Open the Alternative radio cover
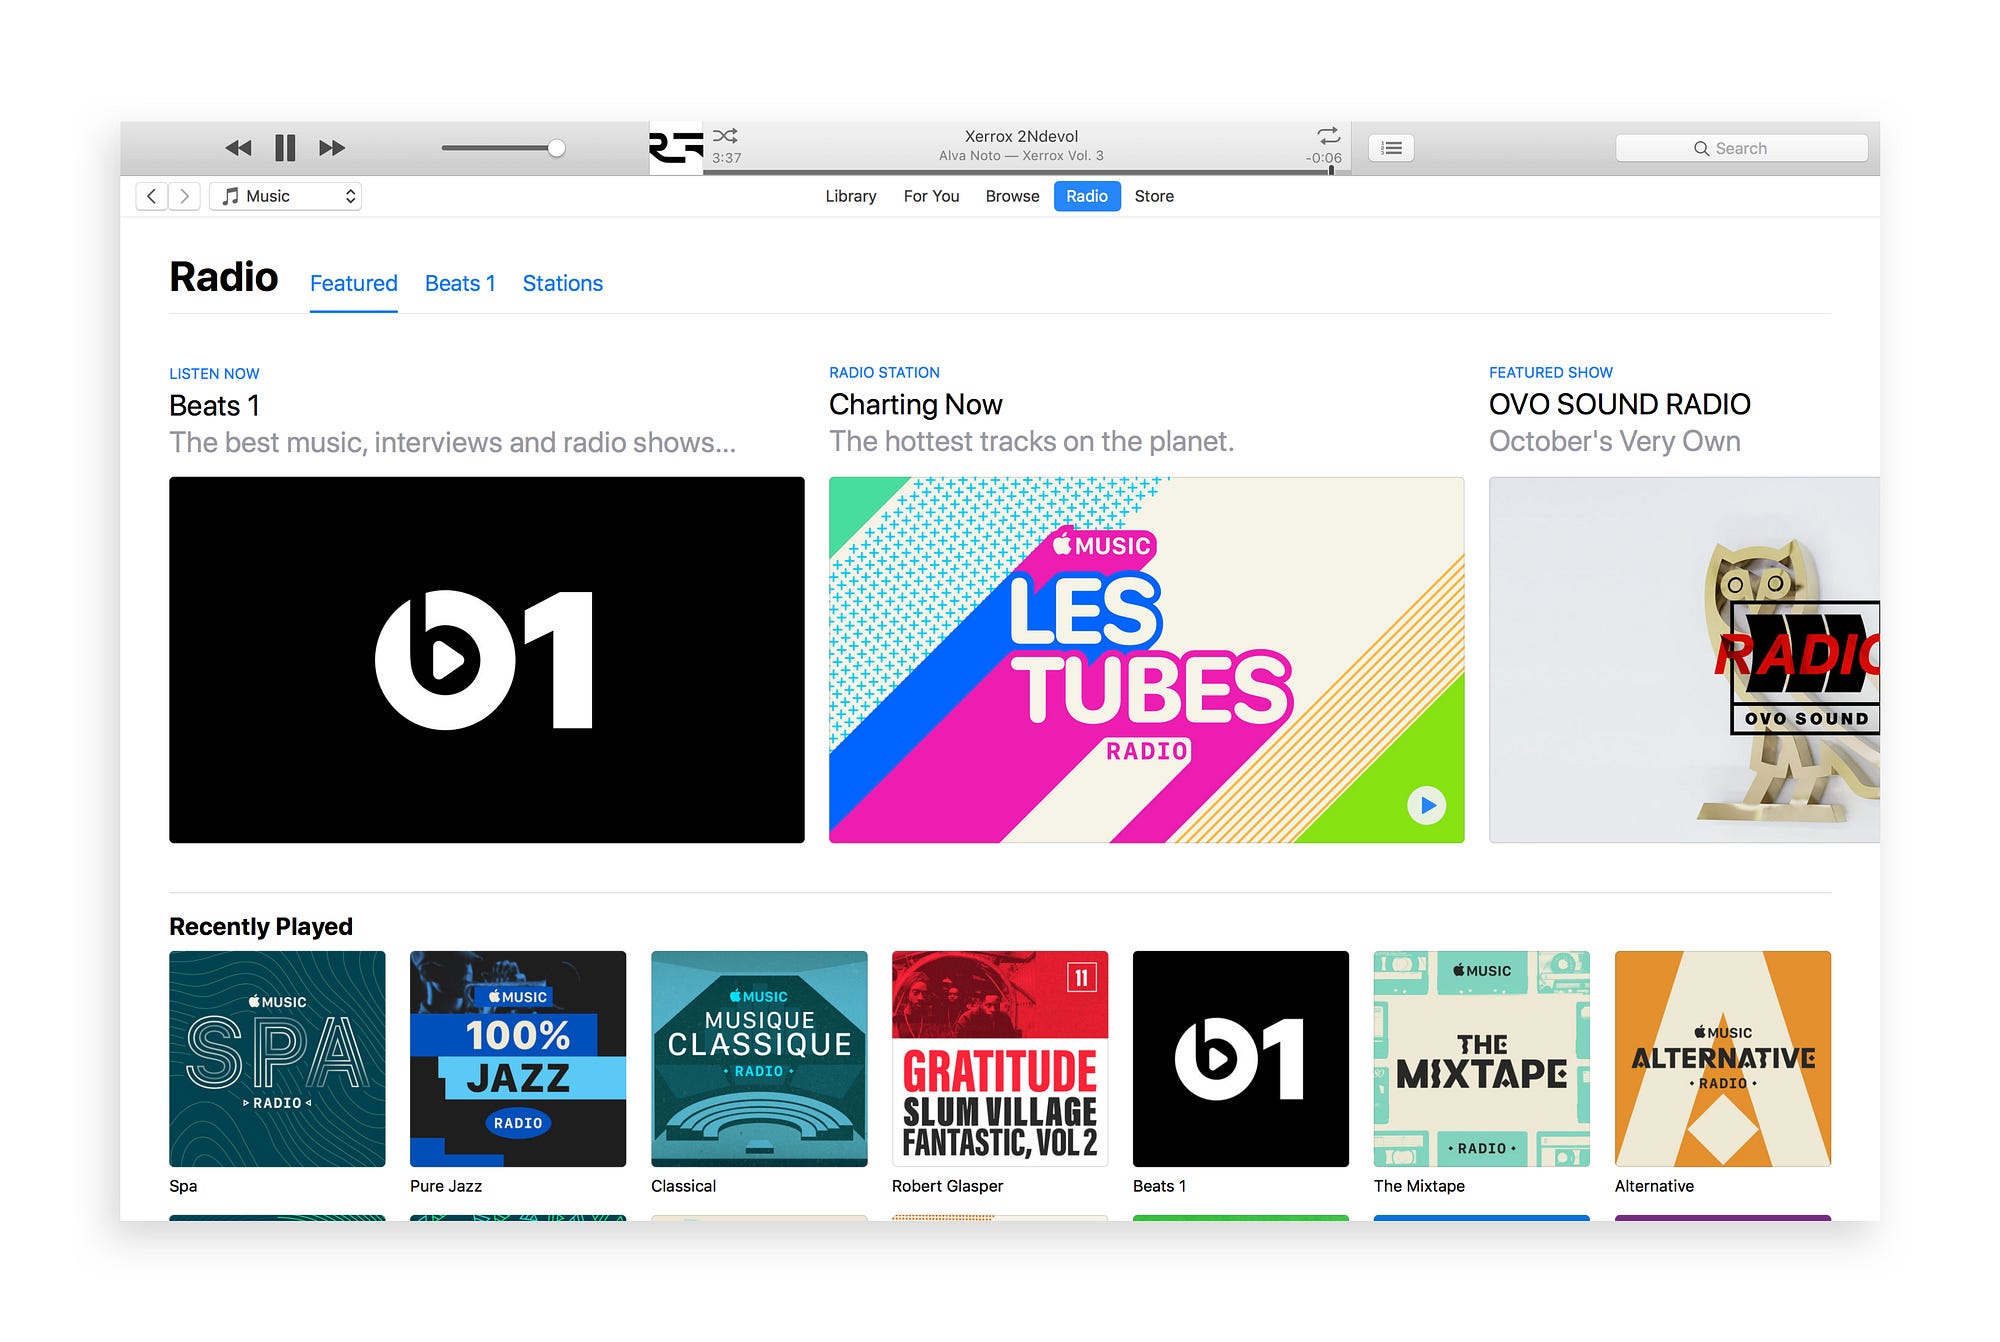This screenshot has height=1342, width=2000. pos(1723,1059)
